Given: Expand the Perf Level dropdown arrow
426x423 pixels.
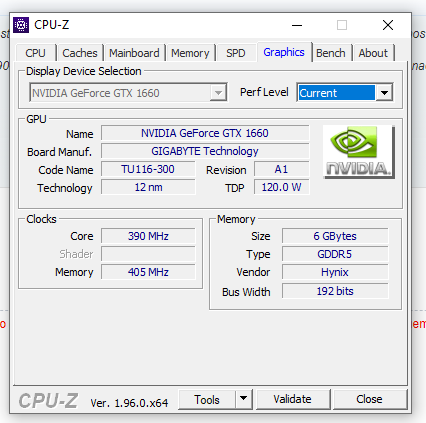Looking at the screenshot, I should tap(384, 92).
